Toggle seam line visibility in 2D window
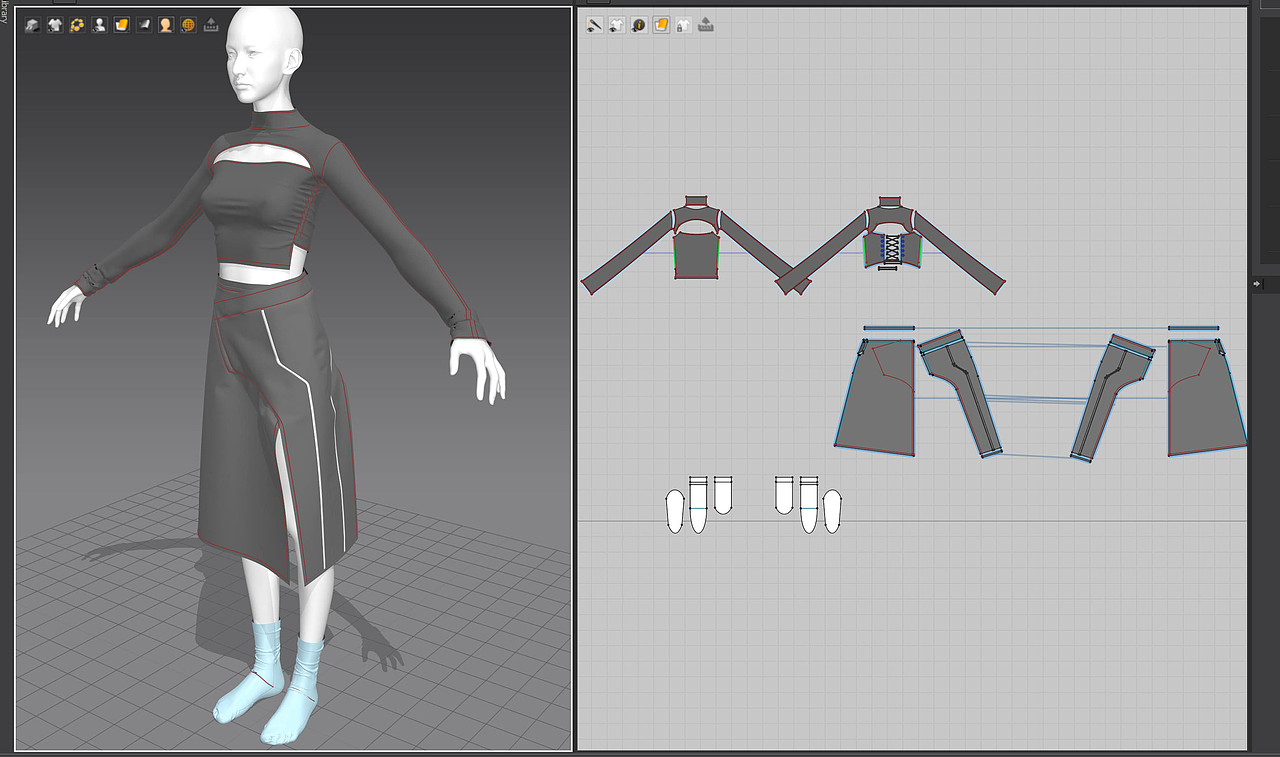Screen dimensions: 1280x757 tap(594, 25)
